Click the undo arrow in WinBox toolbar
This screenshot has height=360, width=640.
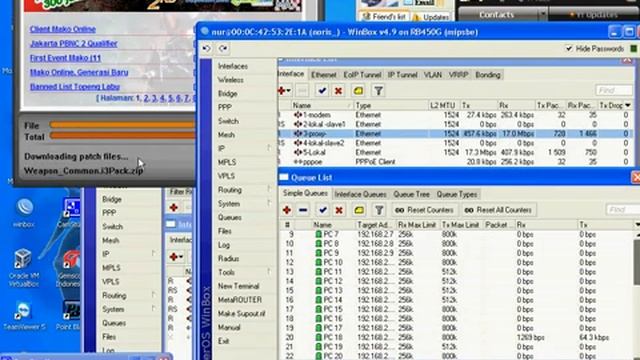pyautogui.click(x=207, y=49)
